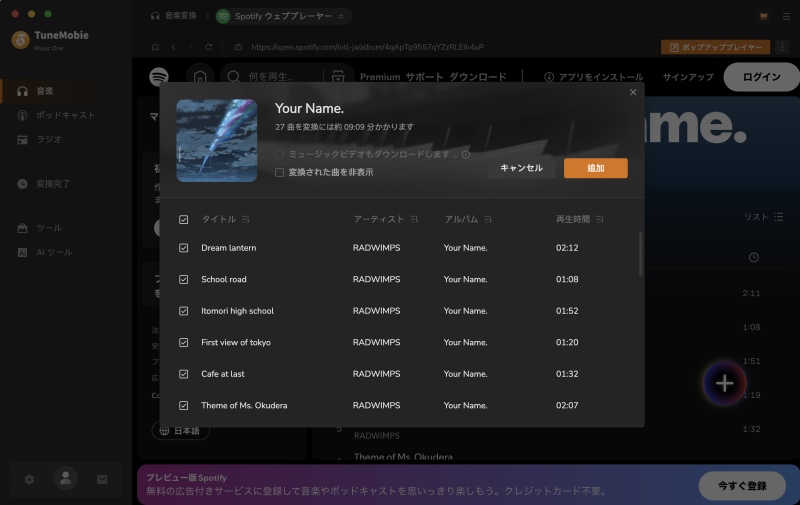Open the Spotify ウェブプレーヤー source dropdown
Image resolution: width=800 pixels, height=505 pixels.
pos(283,16)
